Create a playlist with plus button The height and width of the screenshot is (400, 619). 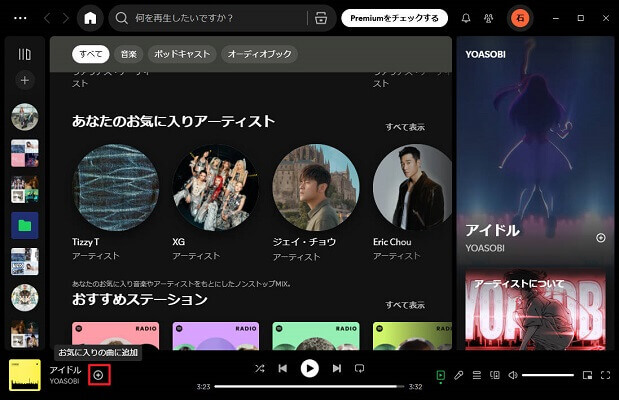coord(24,80)
